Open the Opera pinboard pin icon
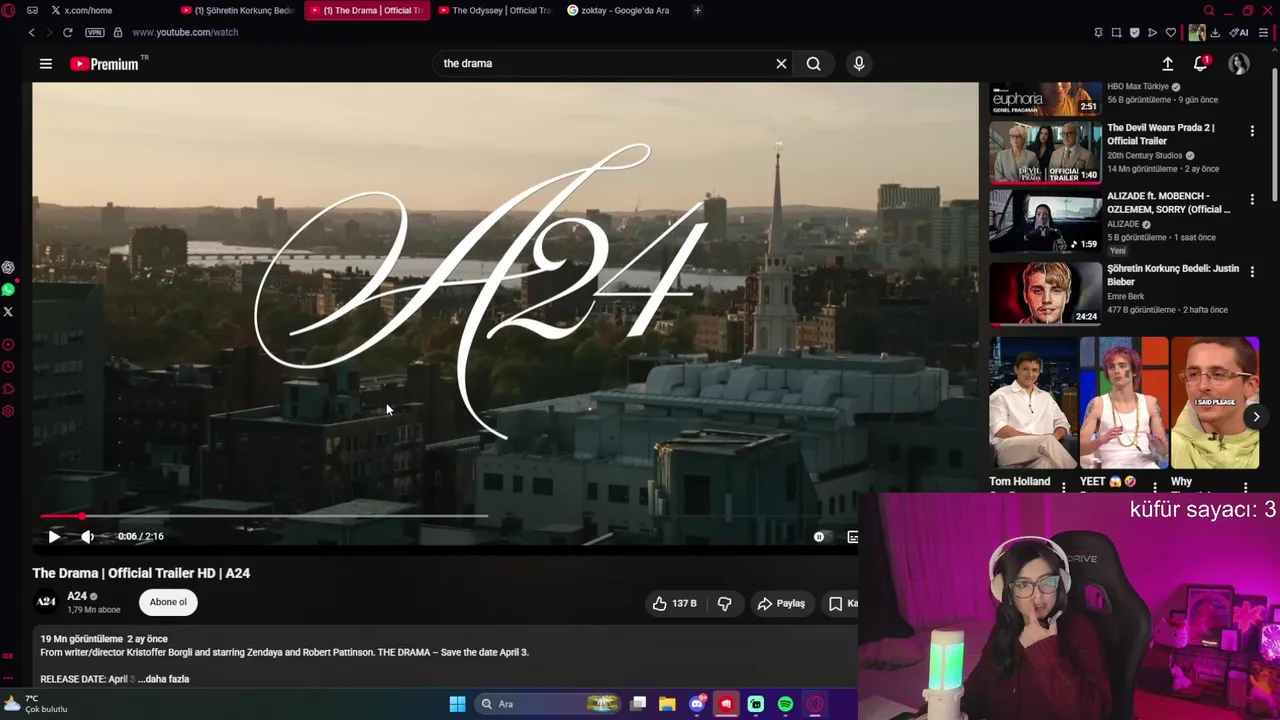1280x720 pixels. coord(1098,32)
